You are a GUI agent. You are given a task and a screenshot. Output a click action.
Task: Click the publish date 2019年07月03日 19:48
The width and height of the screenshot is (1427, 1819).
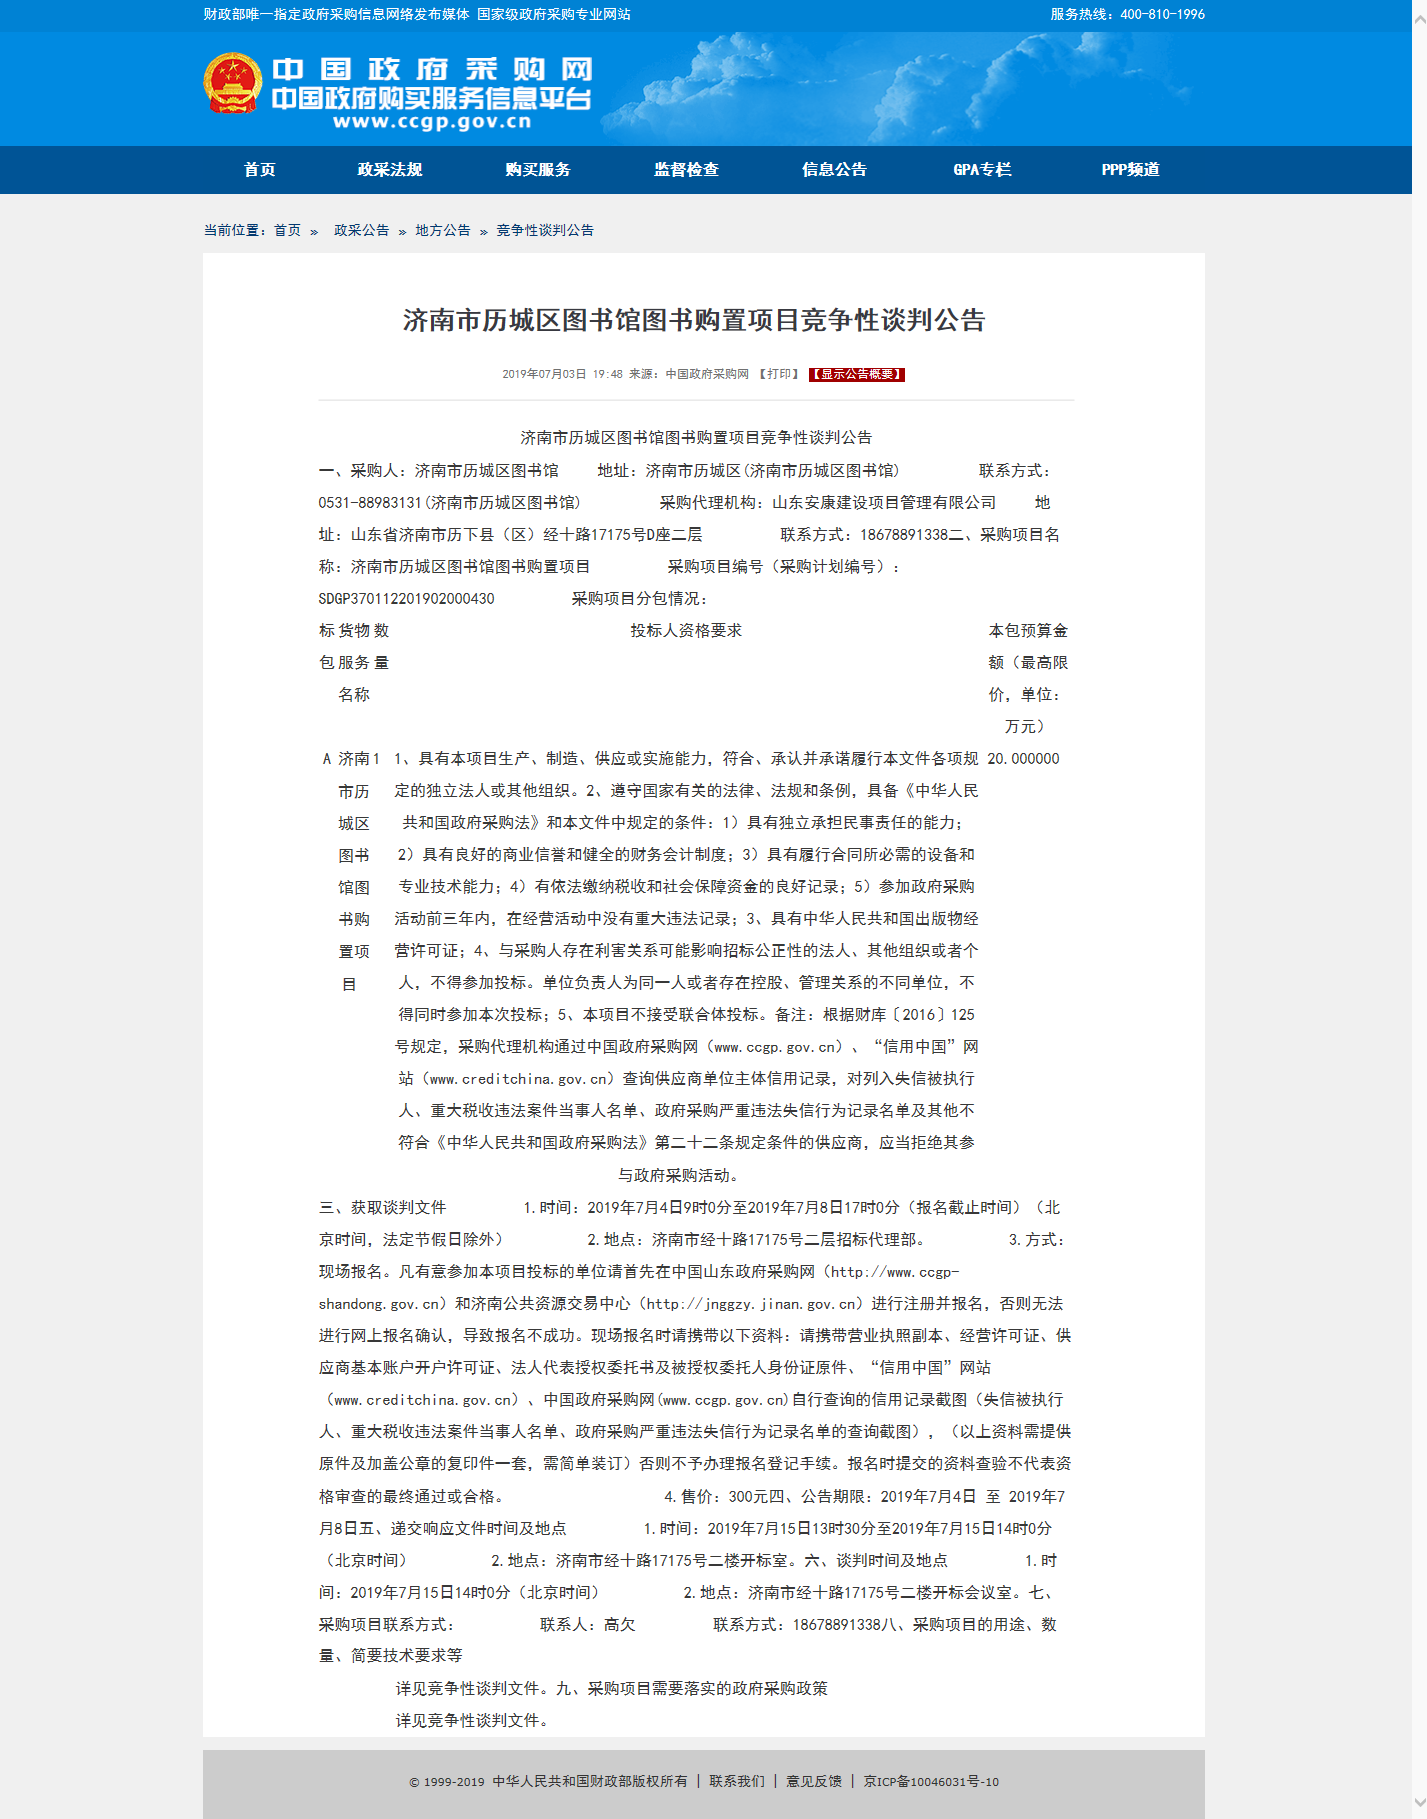point(562,374)
